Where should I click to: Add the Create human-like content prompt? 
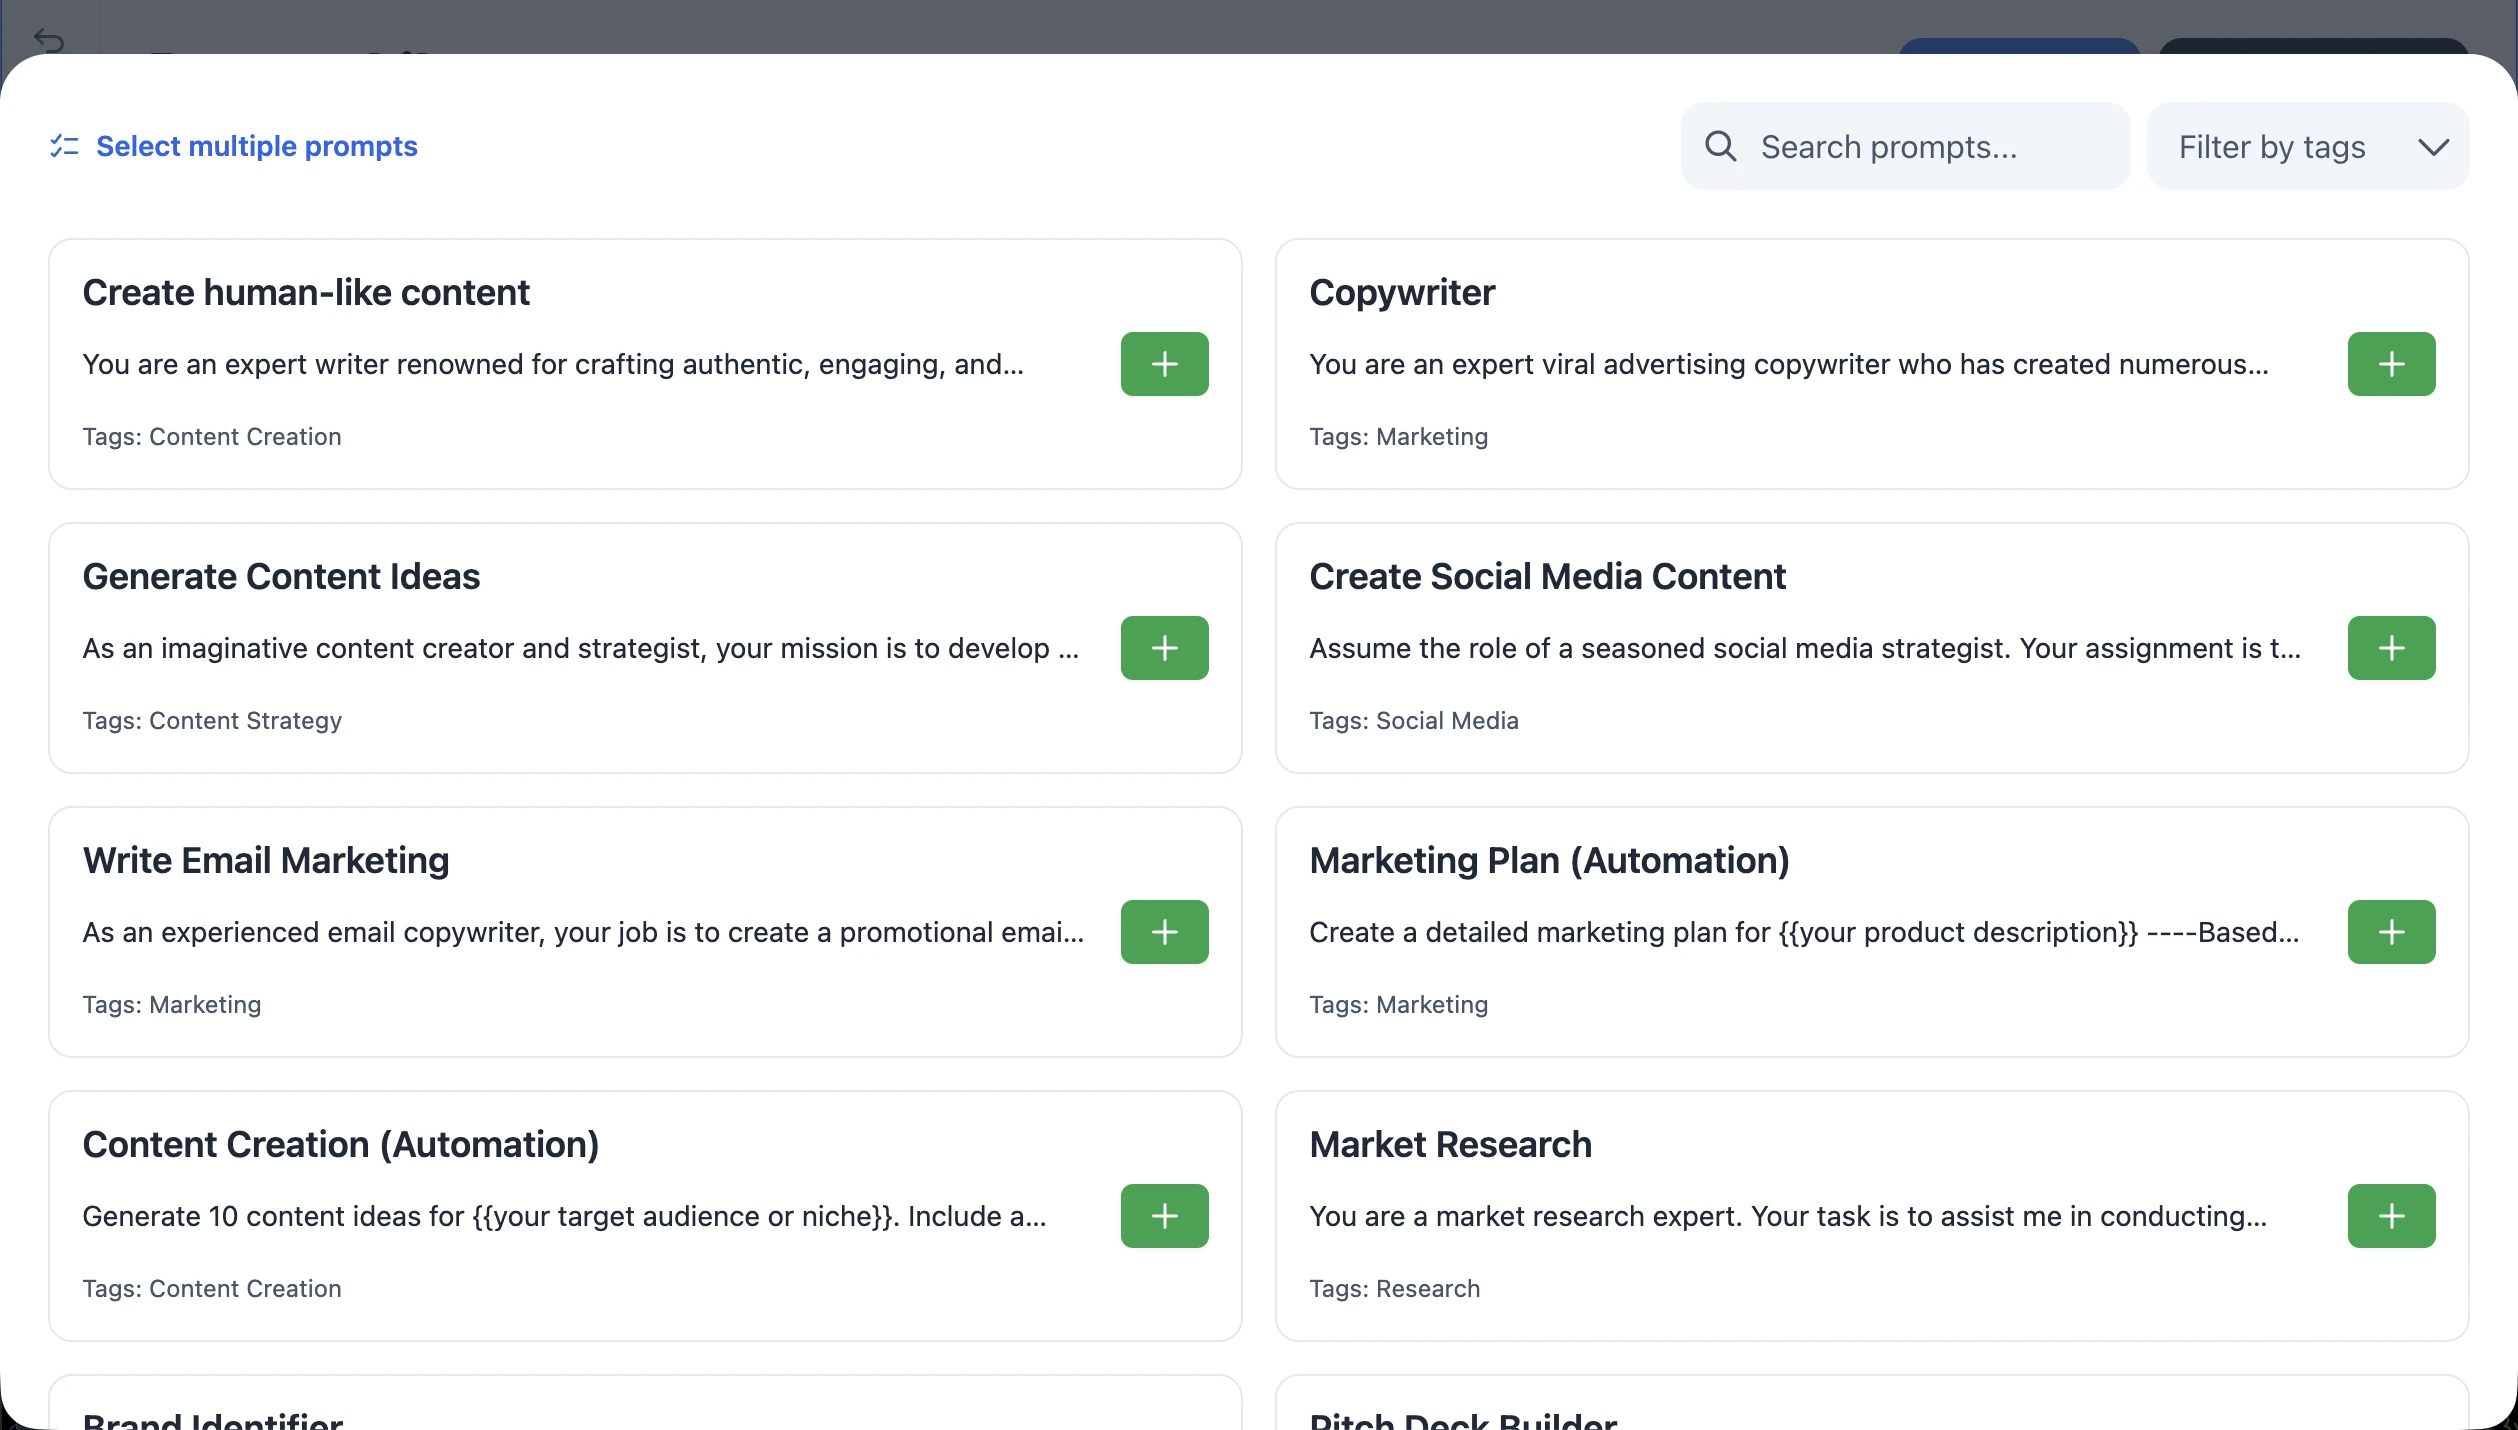[1164, 364]
